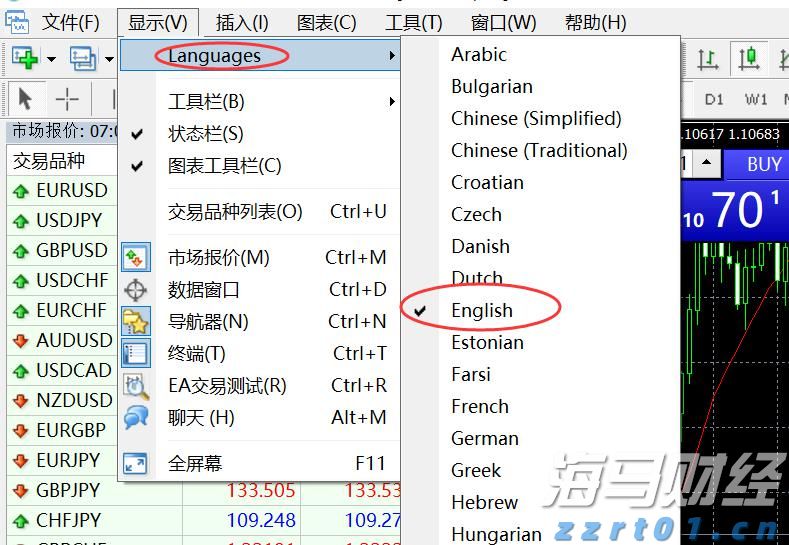Select the D1 timeframe button
789x545 pixels.
point(714,99)
